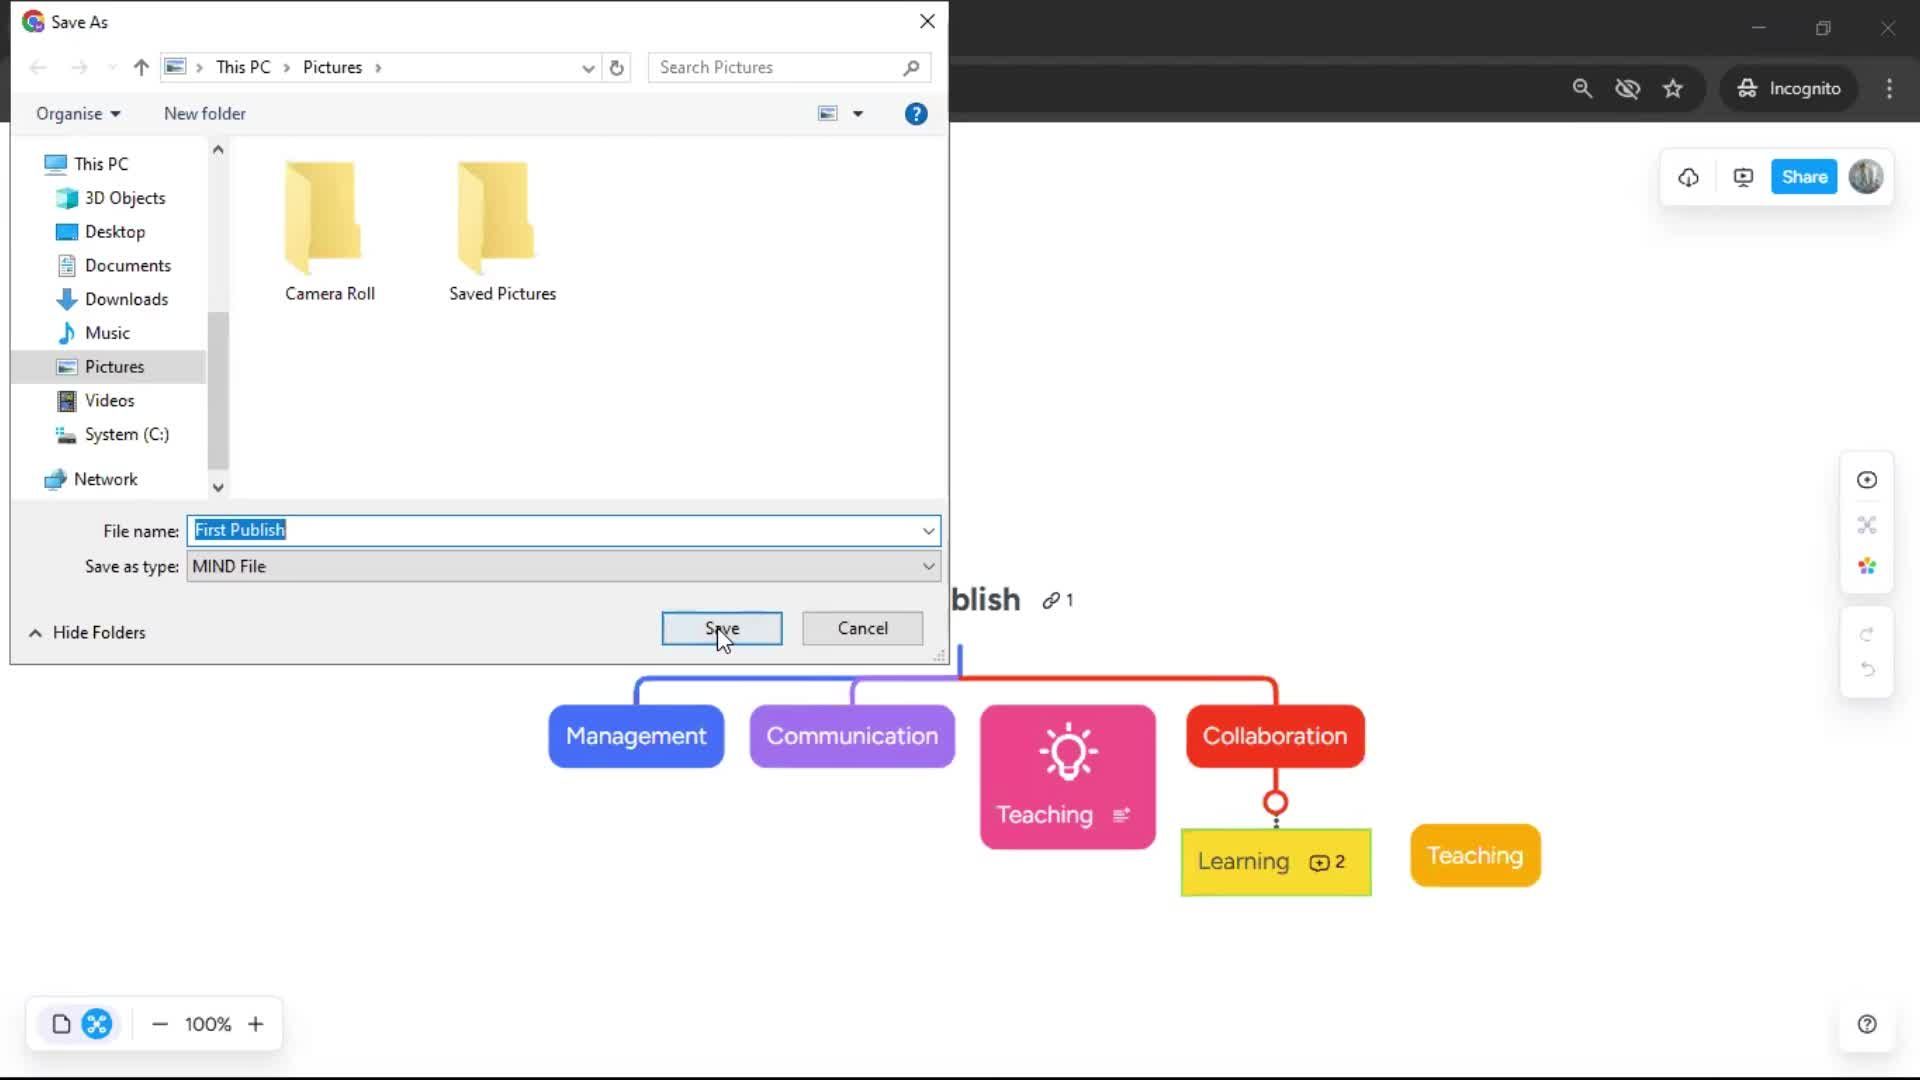Click Hide Folders

[88, 632]
